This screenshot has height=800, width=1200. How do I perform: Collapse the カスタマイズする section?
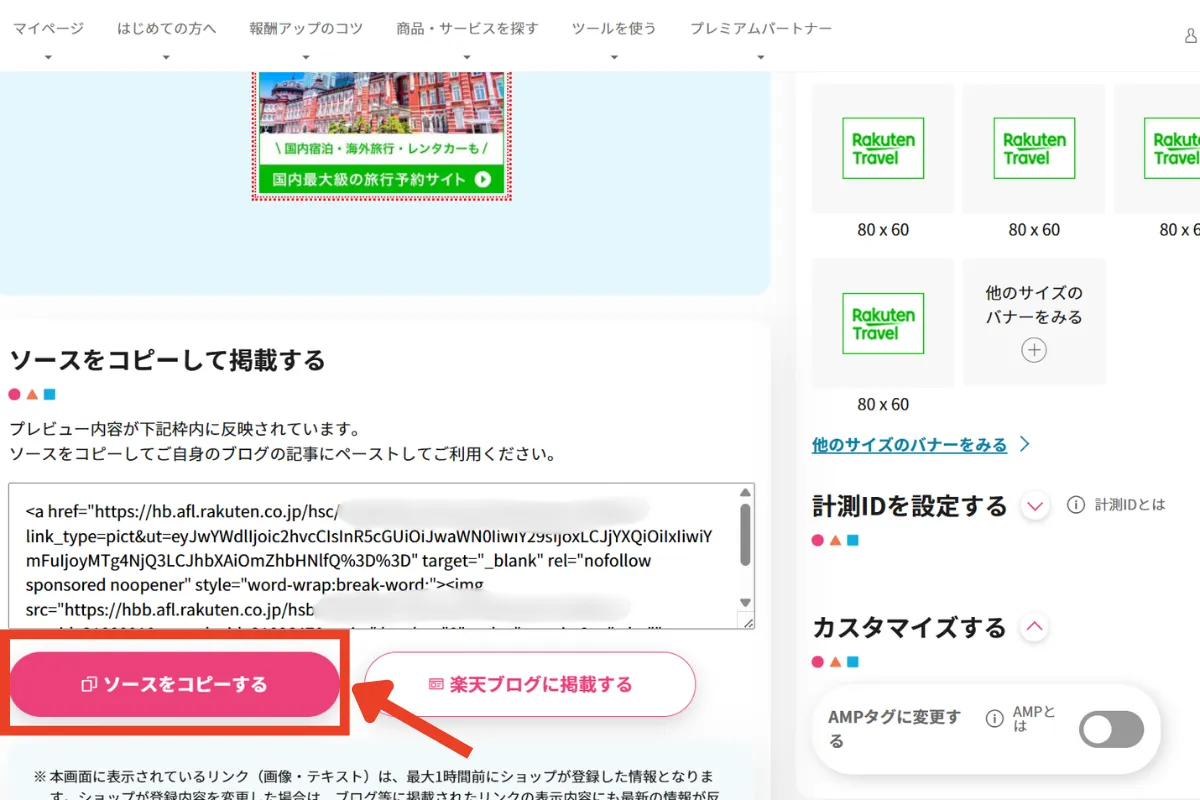point(1035,627)
